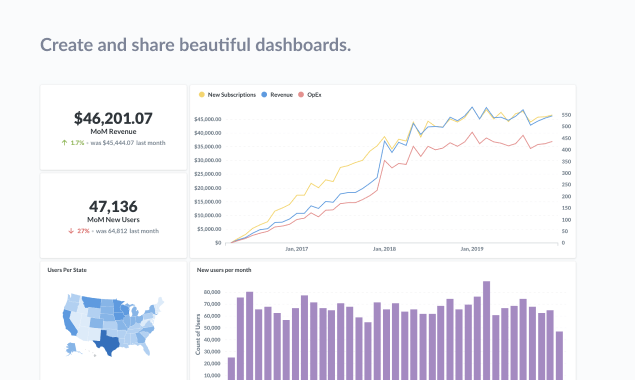
Task: Click the 50,000 y-axis label
Action: [x=212, y=328]
